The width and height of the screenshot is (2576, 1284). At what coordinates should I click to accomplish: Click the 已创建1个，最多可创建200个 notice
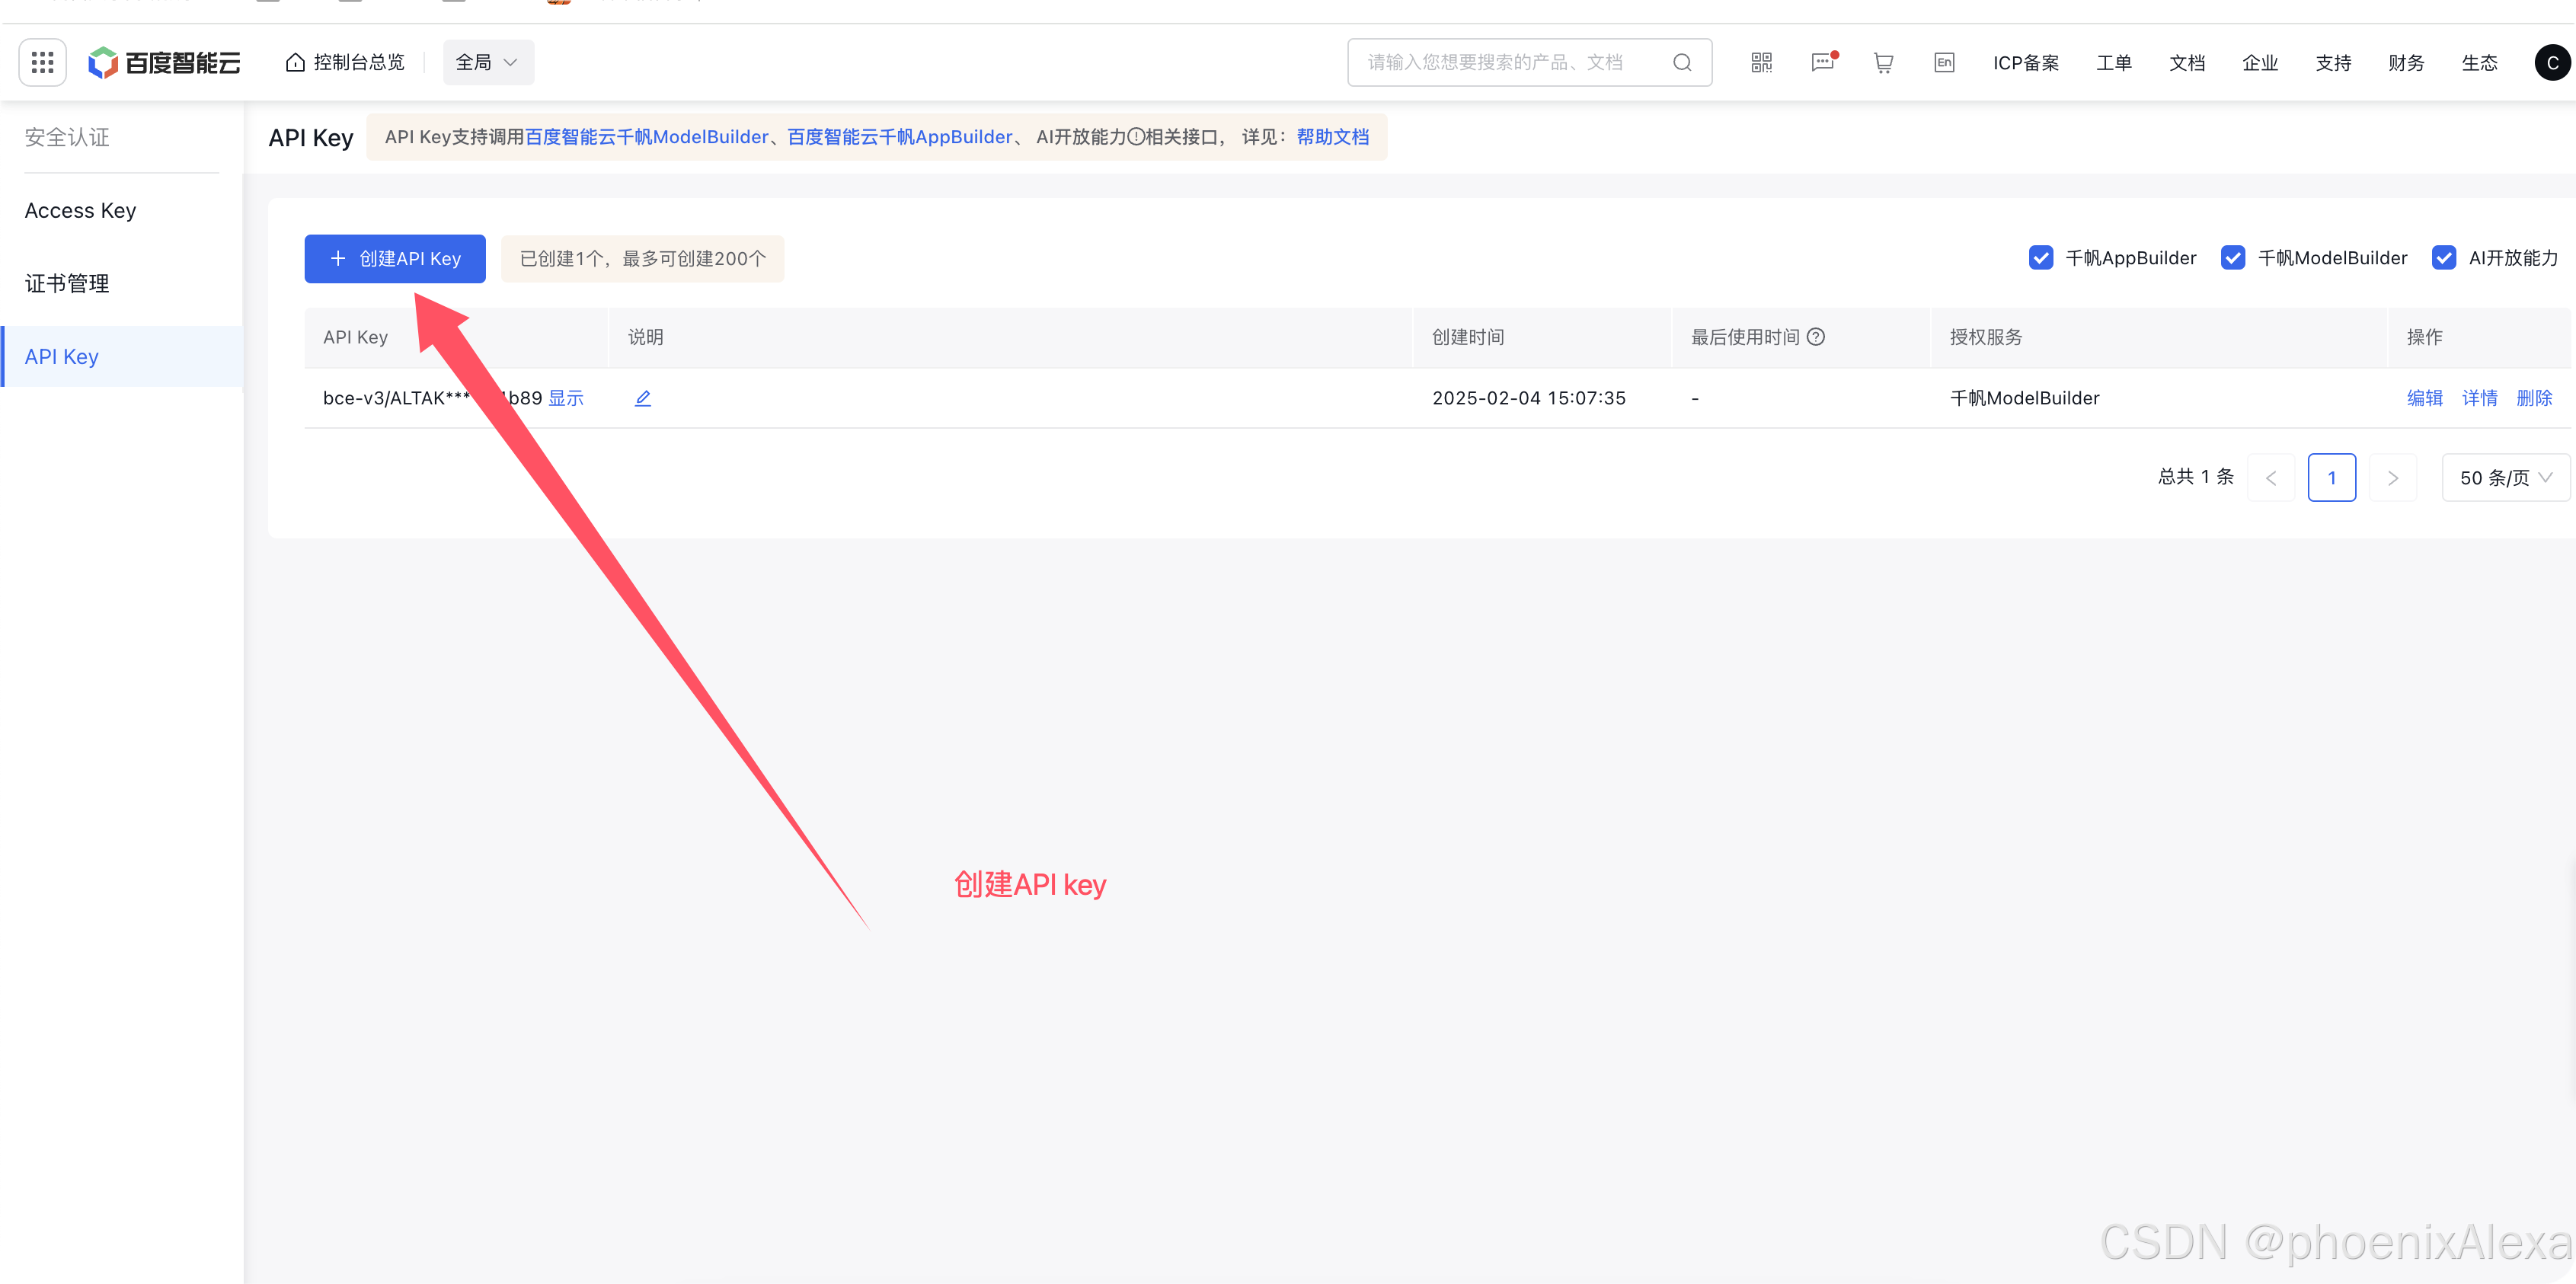pos(642,259)
